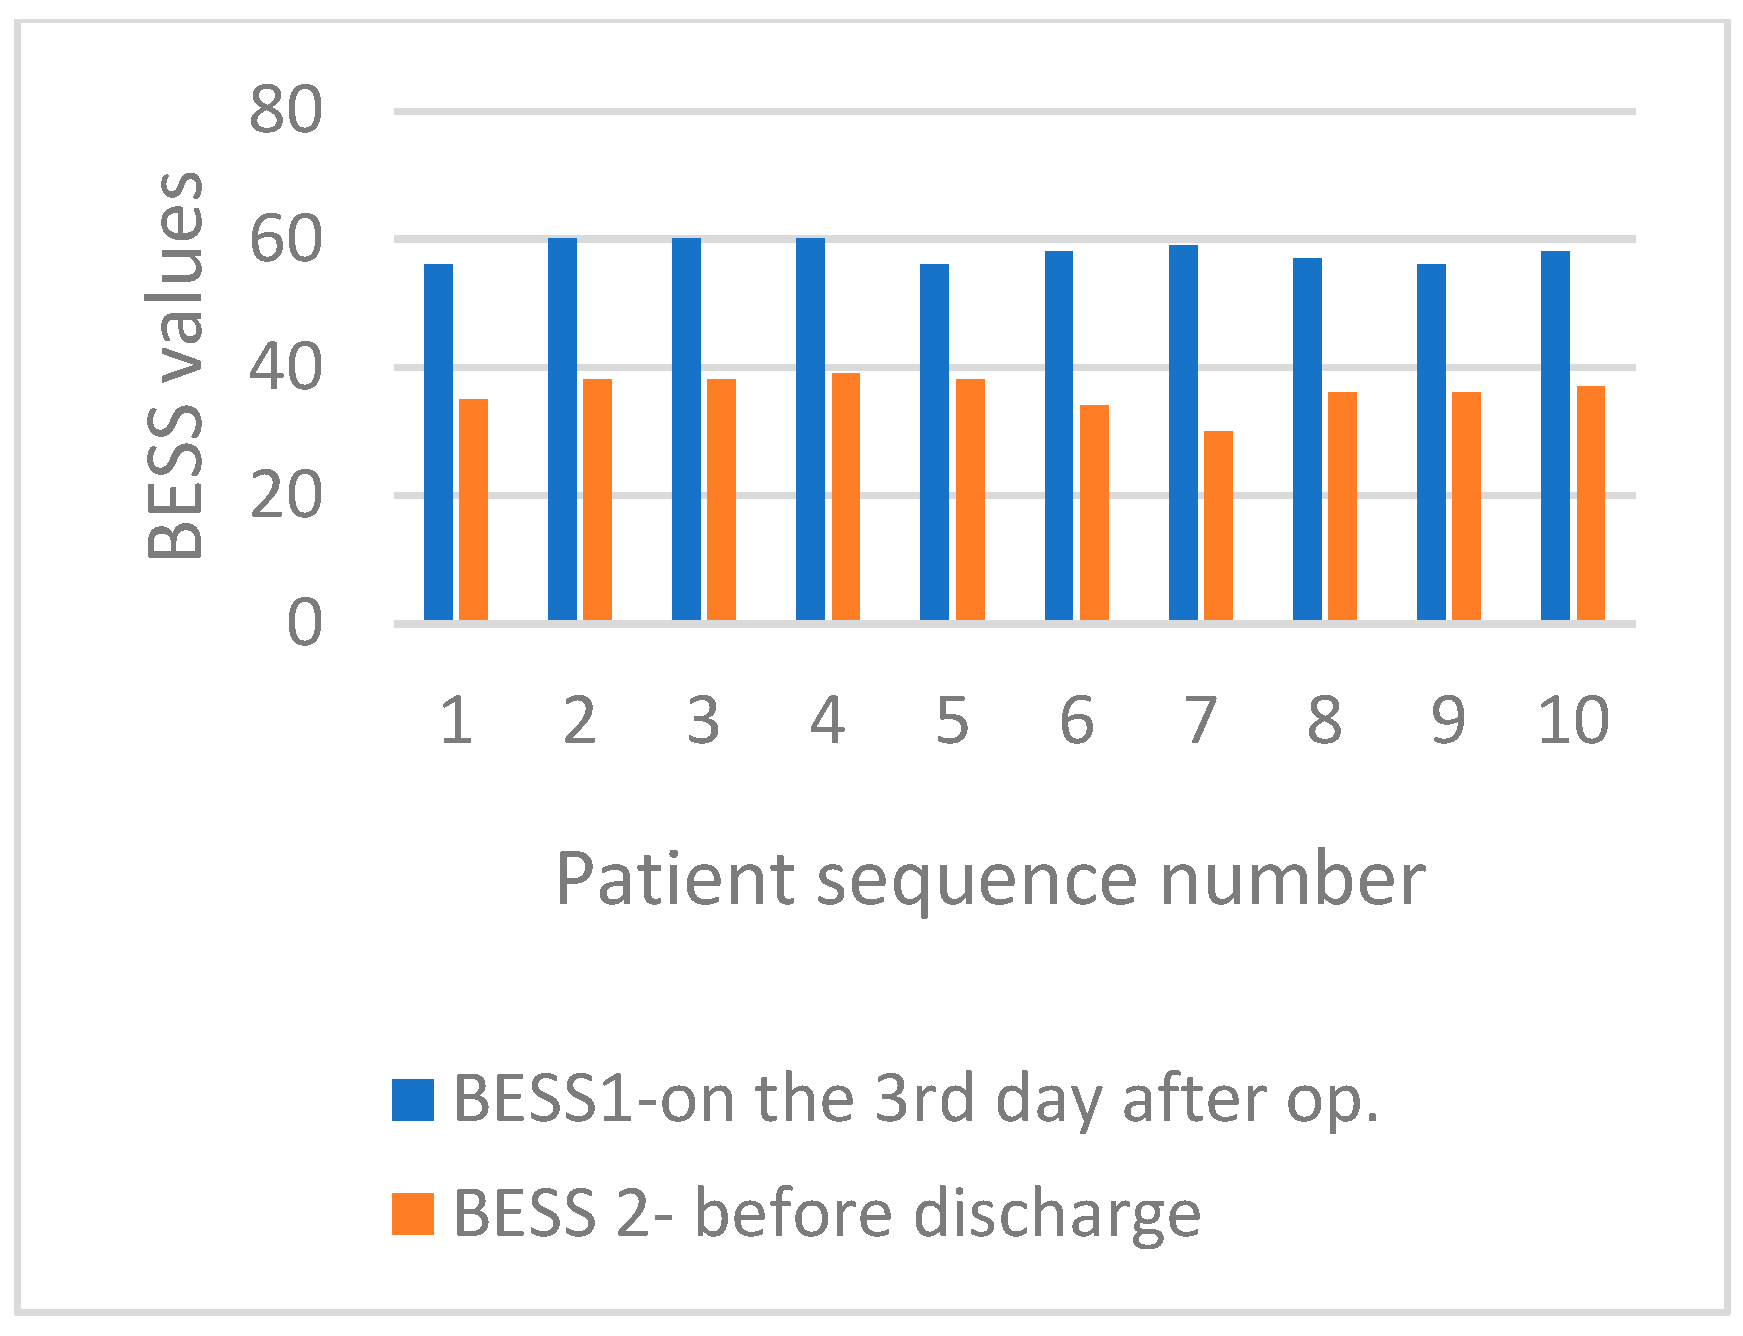
Task: Click the blue bar for patient 7
Action: [1183, 433]
